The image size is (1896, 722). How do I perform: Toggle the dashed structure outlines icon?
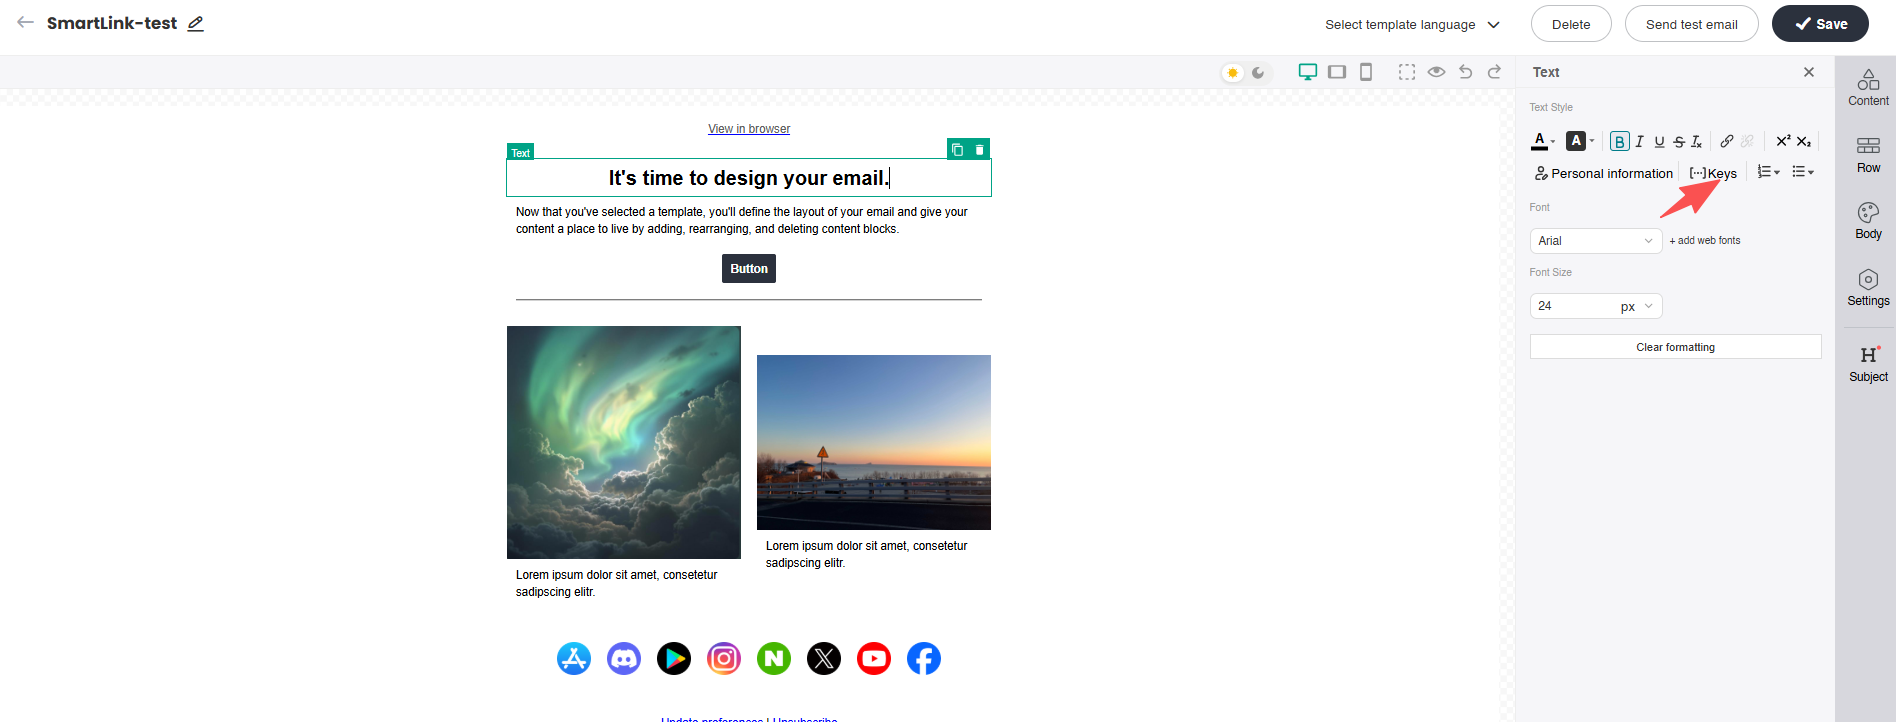pyautogui.click(x=1407, y=72)
